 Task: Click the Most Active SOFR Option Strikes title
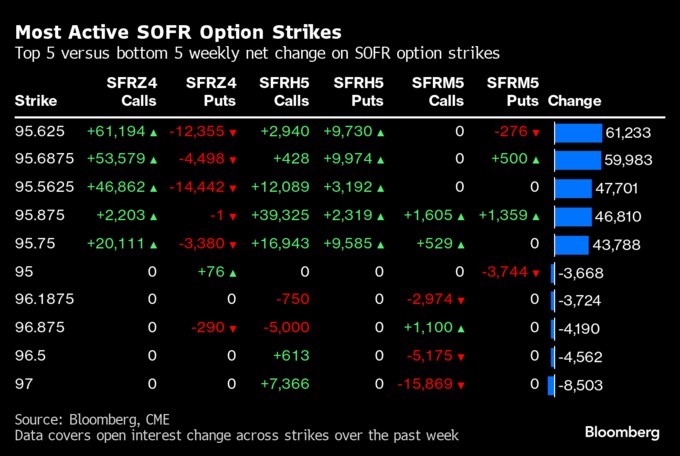pyautogui.click(x=178, y=32)
